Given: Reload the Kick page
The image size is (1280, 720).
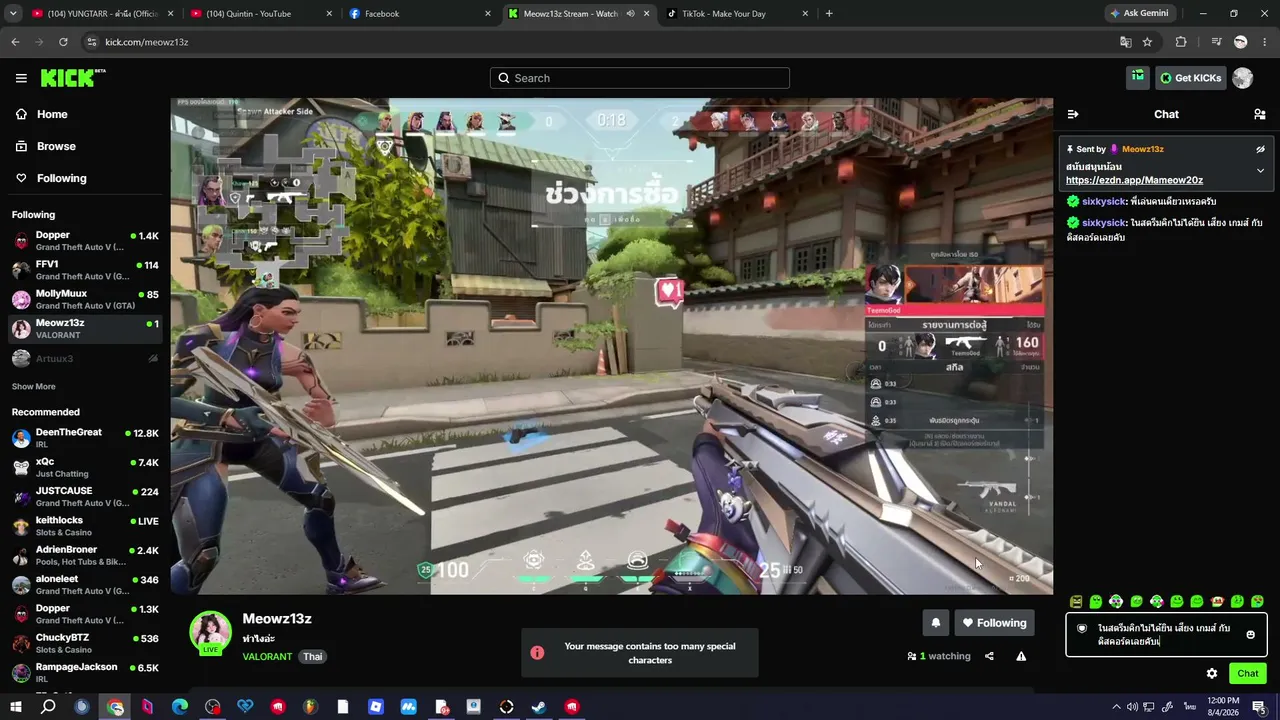Looking at the screenshot, I should [x=63, y=42].
